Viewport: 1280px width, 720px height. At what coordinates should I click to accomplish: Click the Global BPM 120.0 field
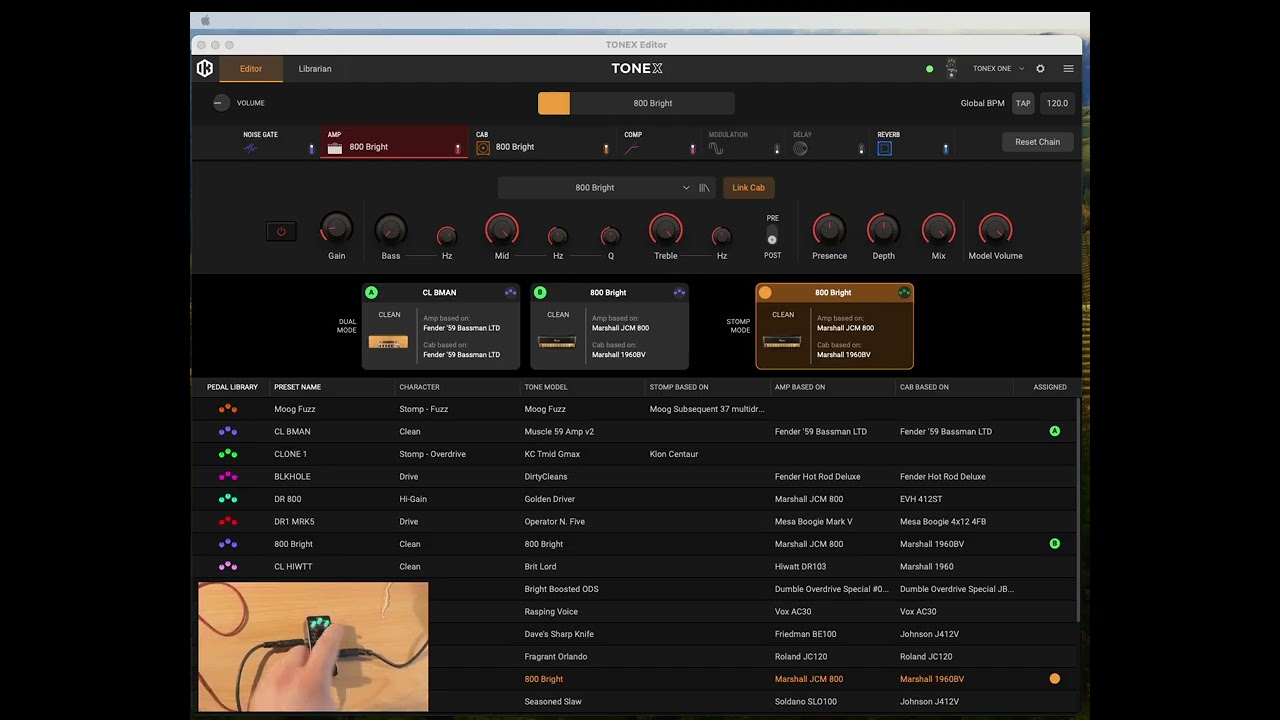1057,103
